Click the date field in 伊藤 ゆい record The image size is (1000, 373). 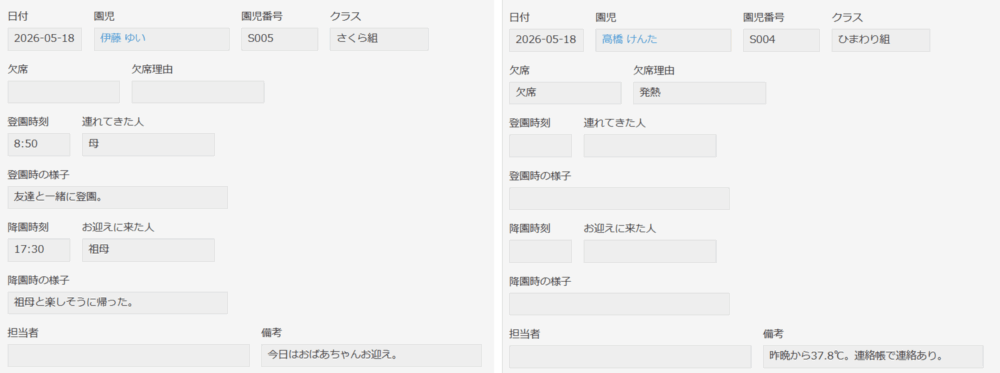(45, 39)
